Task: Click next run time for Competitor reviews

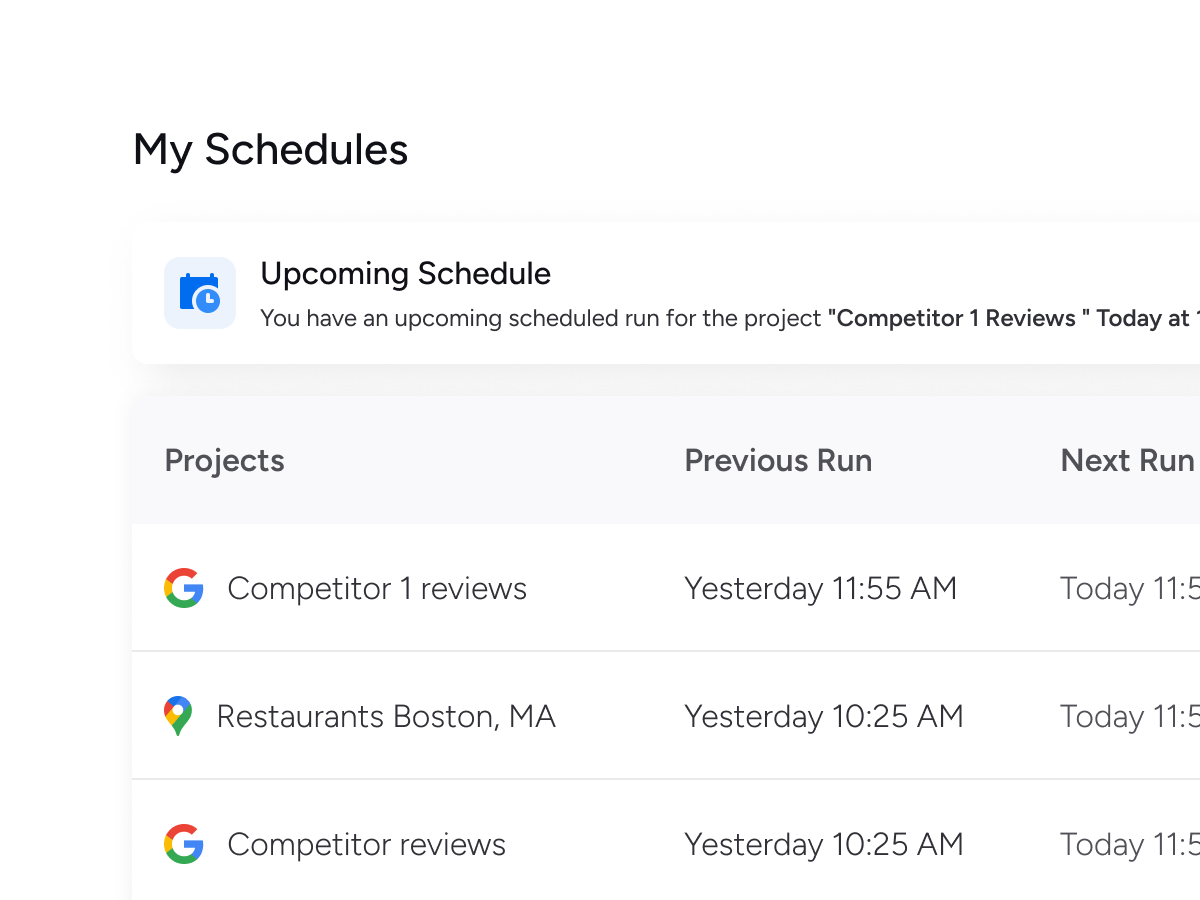Action: pos(1129,844)
